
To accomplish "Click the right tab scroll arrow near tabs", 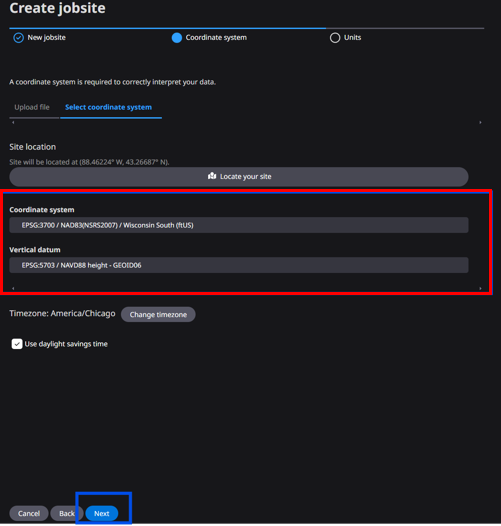I will coord(480,122).
